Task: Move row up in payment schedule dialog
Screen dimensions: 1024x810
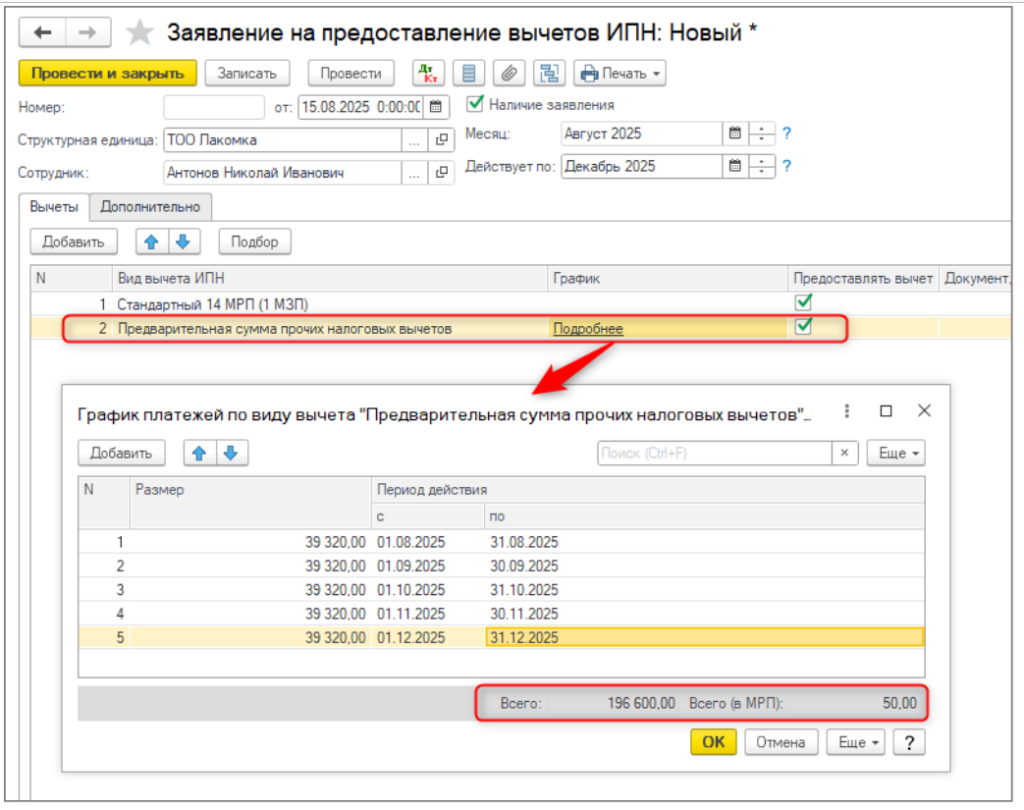Action: 199,453
